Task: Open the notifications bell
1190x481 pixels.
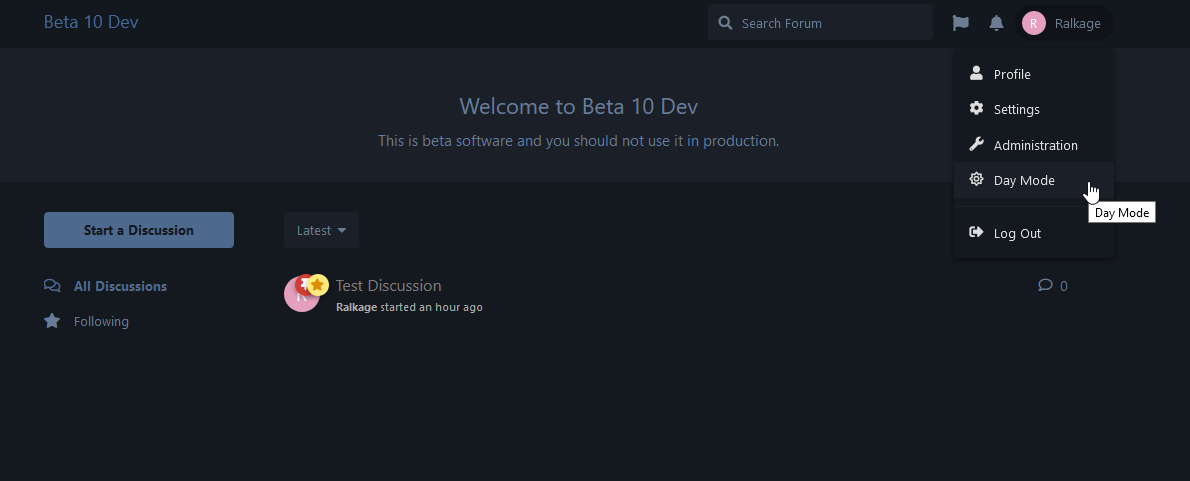Action: pos(996,23)
